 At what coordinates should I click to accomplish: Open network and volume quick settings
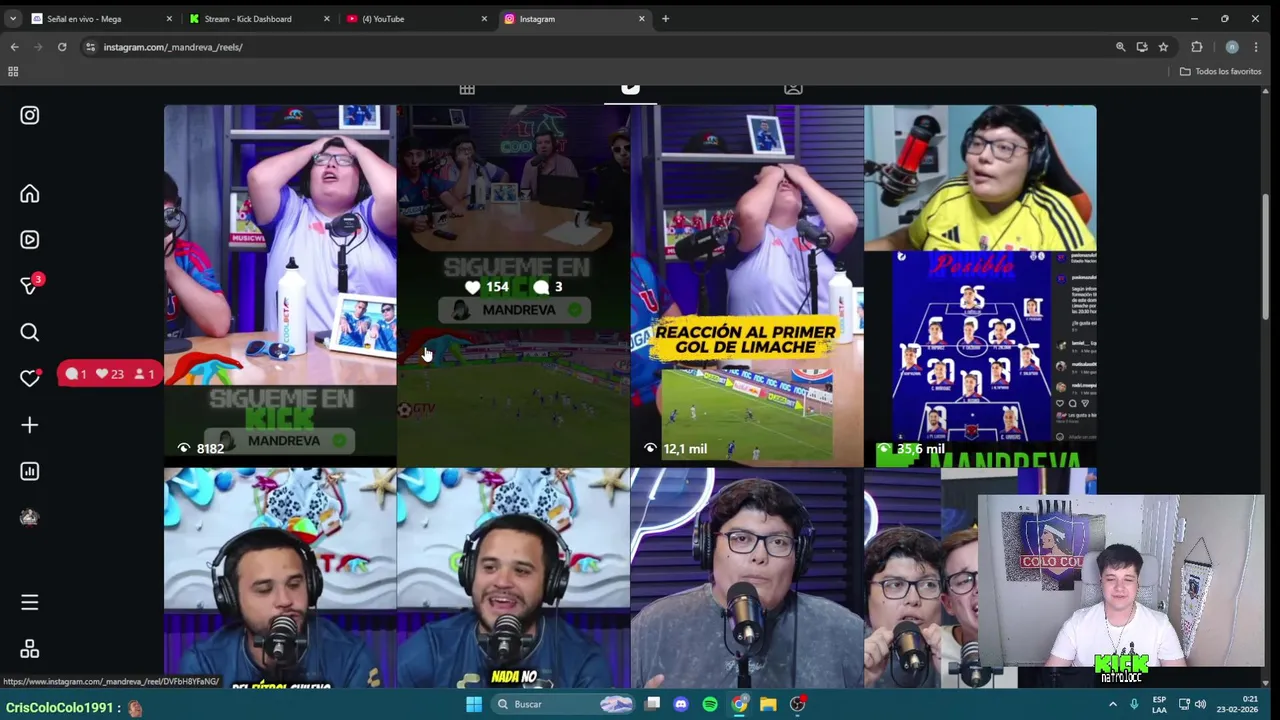[x=1191, y=704]
